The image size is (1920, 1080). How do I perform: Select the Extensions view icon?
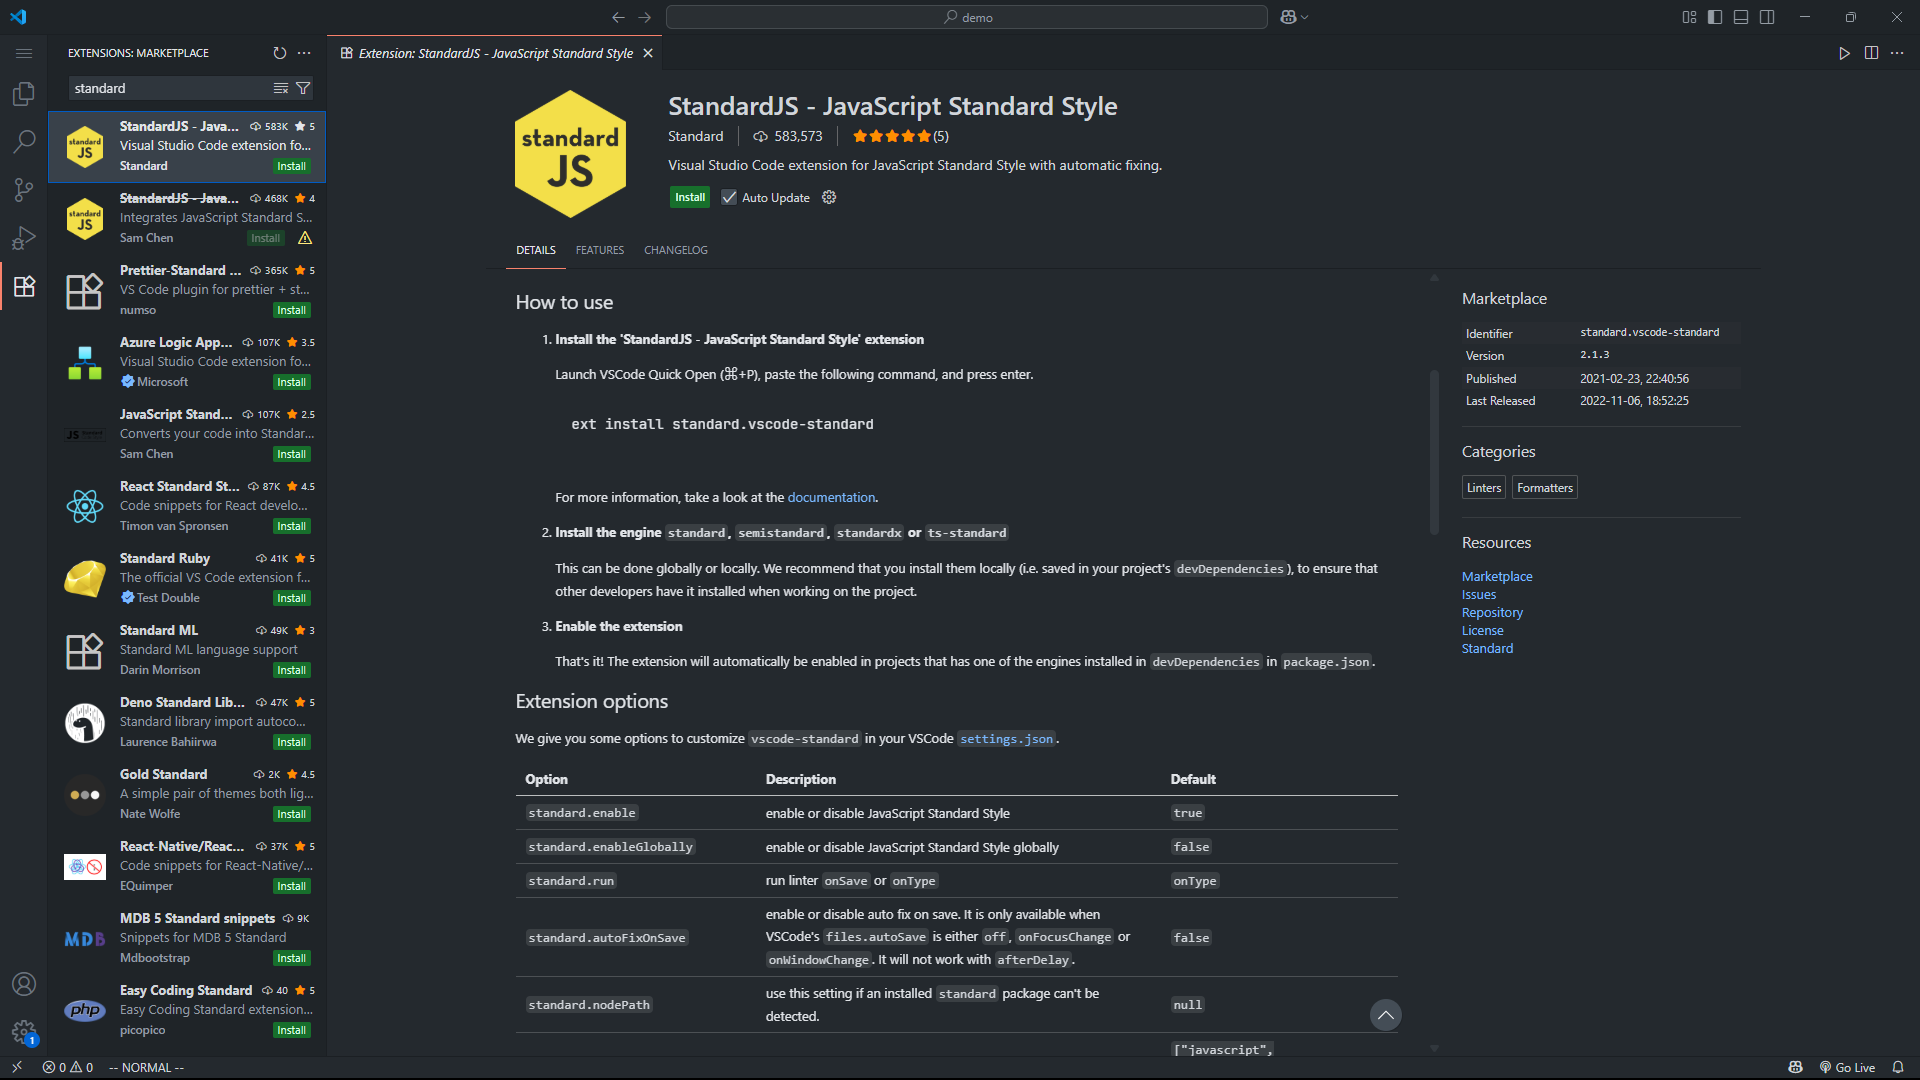click(x=24, y=286)
